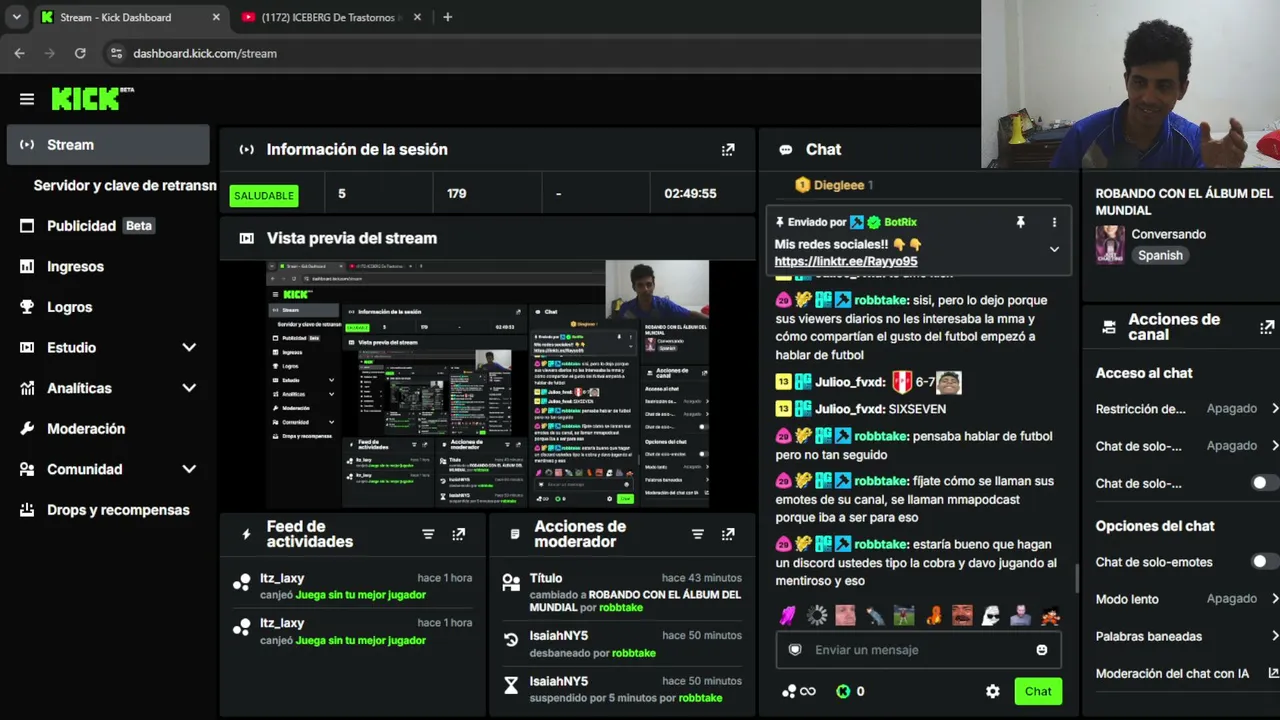Open Restricción de... setting arrow

pyautogui.click(x=1275, y=408)
